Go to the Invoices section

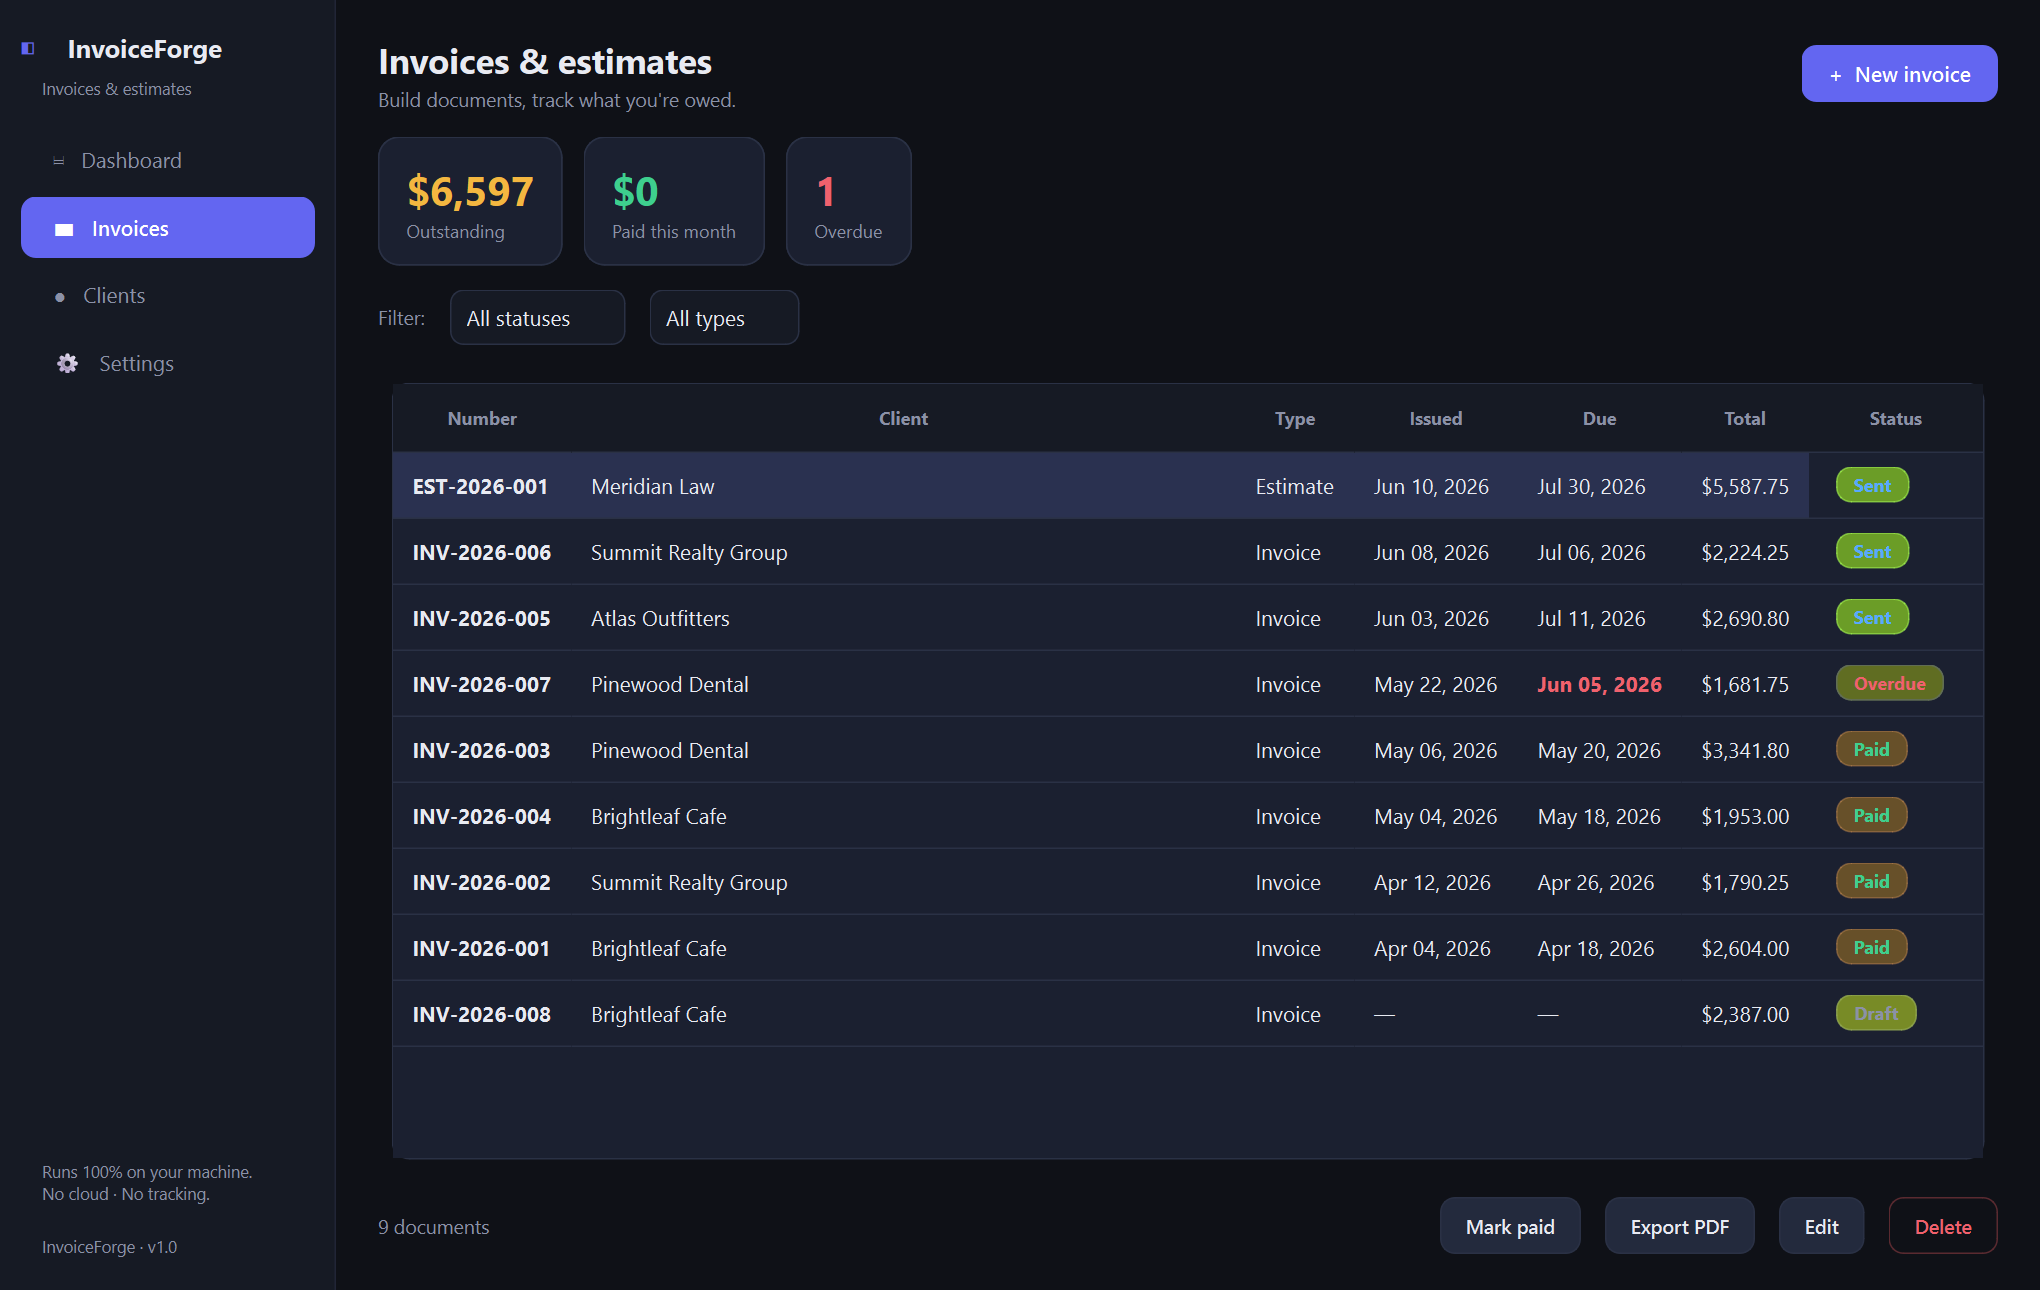(168, 228)
